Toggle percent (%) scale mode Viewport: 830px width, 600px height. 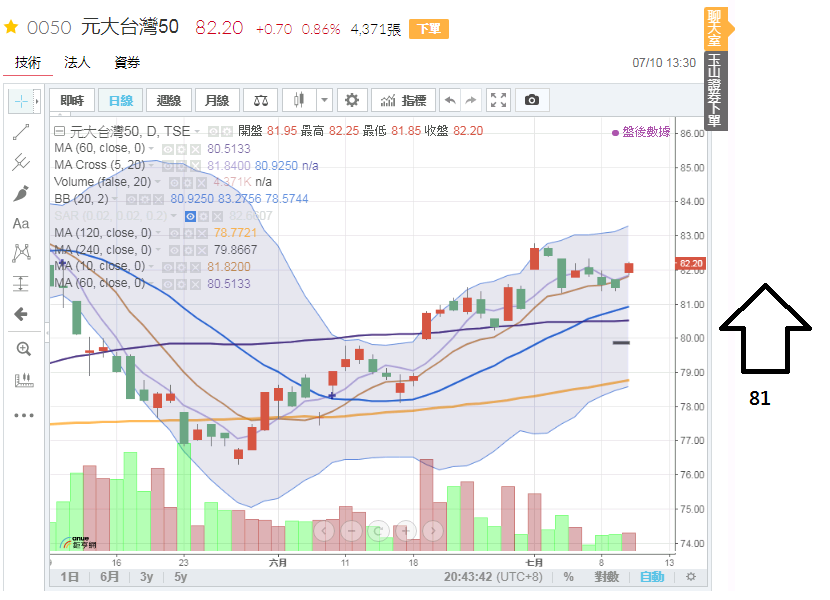(569, 577)
